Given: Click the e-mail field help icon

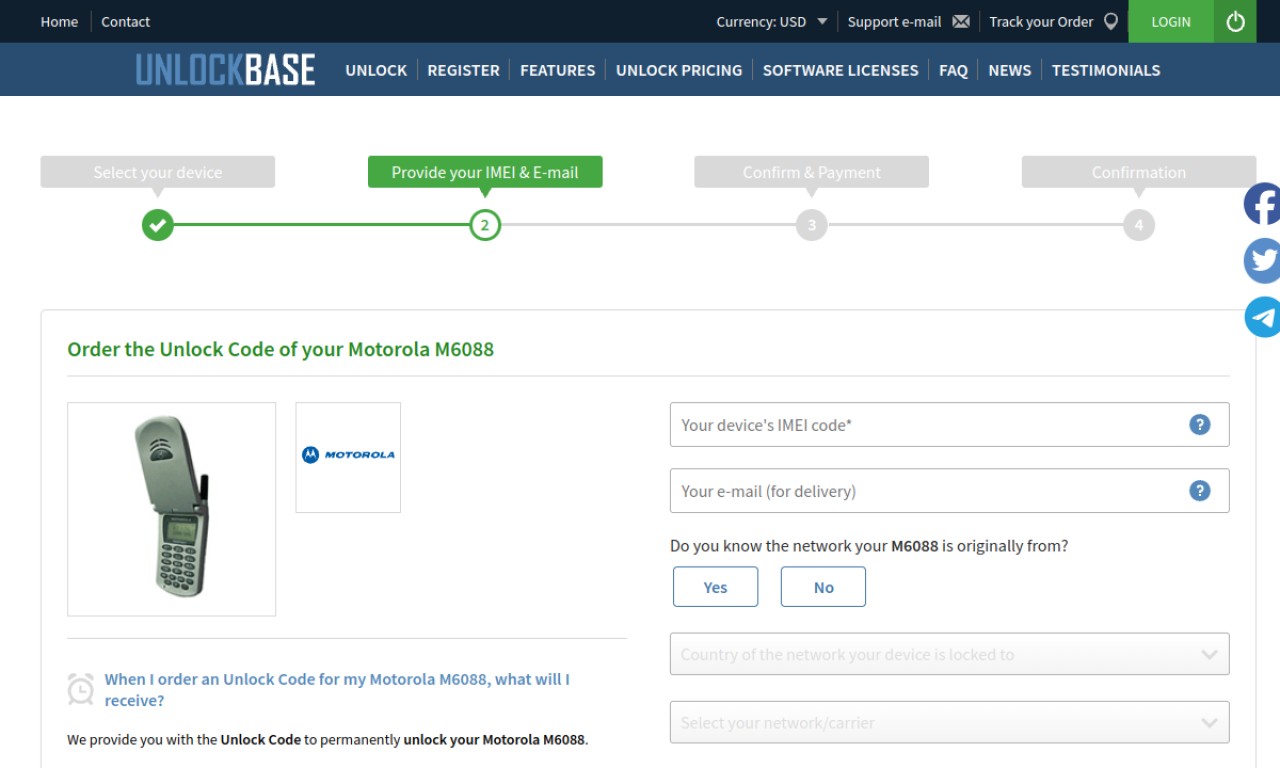Looking at the screenshot, I should tap(1200, 491).
